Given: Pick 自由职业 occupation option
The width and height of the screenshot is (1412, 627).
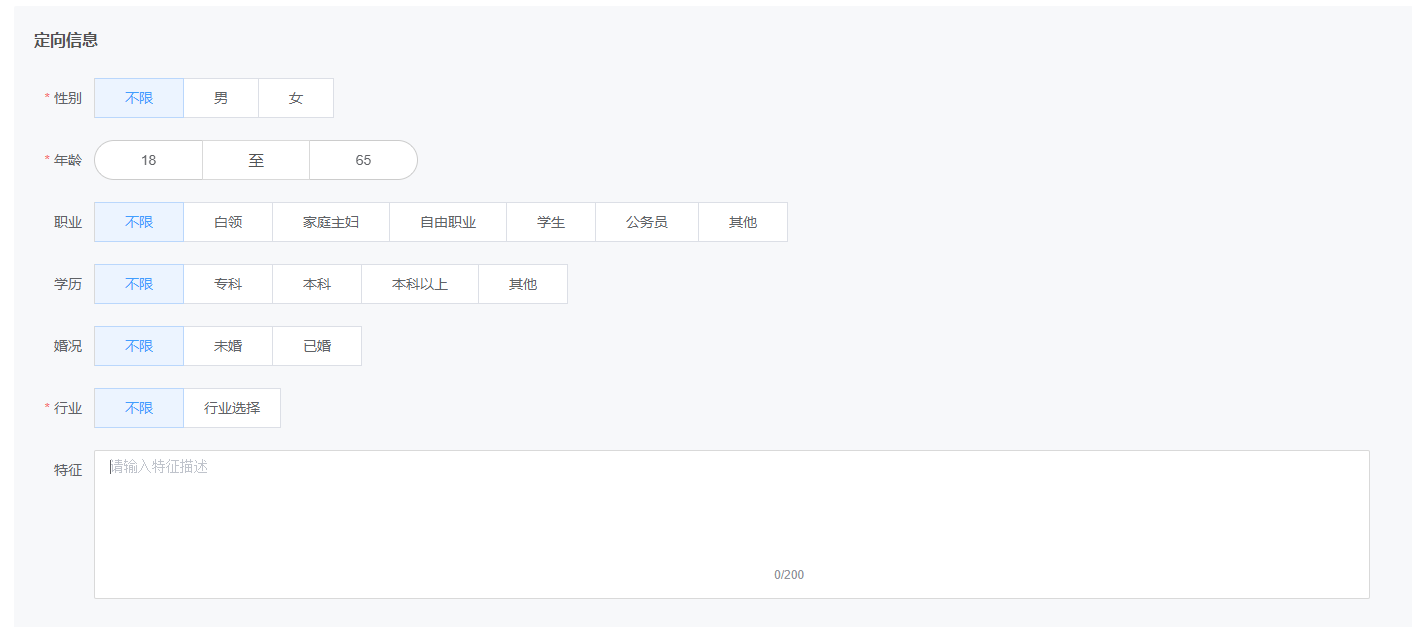Looking at the screenshot, I should click(x=448, y=222).
